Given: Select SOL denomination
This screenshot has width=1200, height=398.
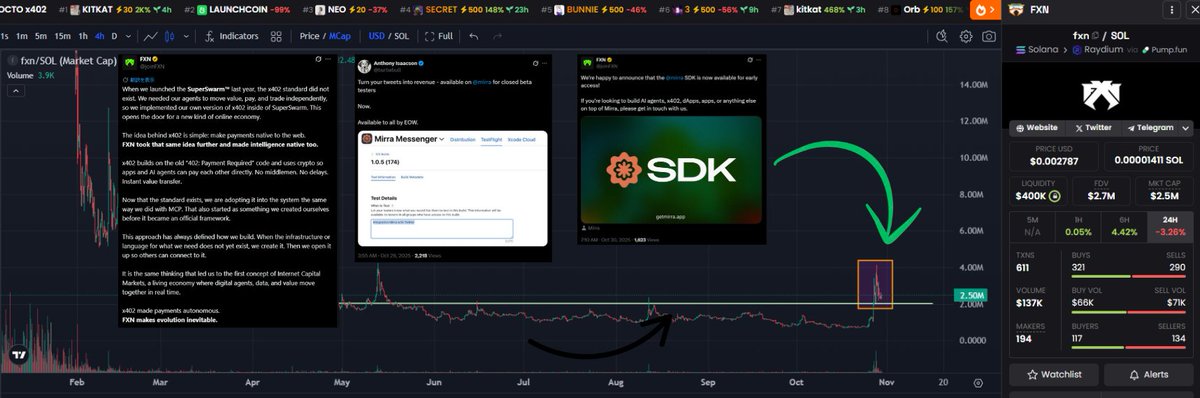Looking at the screenshot, I should coord(401,36).
